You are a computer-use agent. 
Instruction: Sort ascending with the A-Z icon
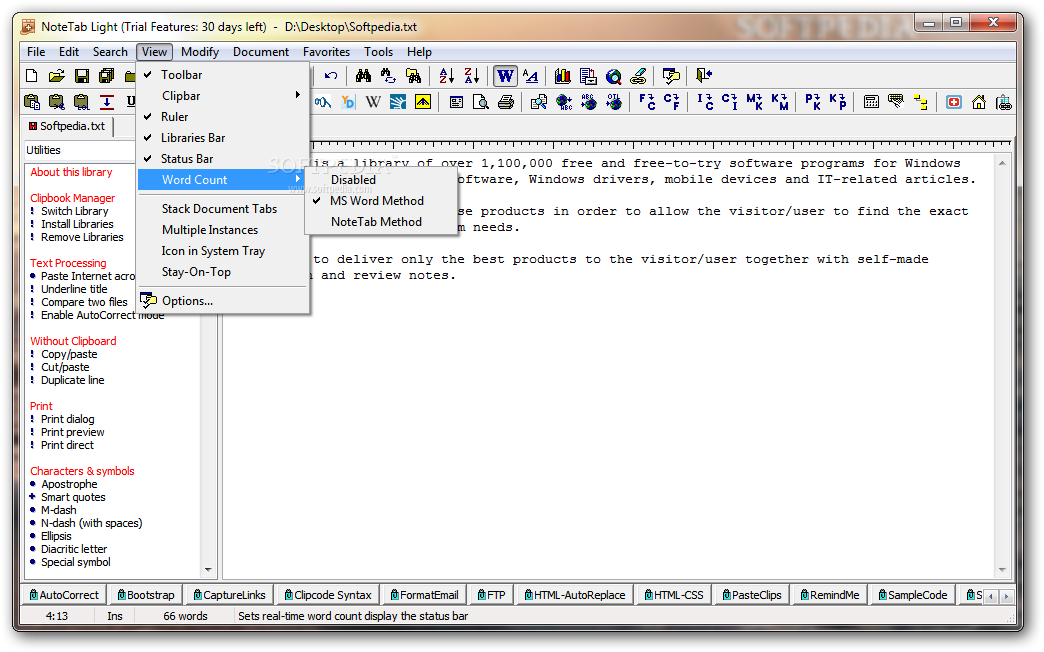click(447, 76)
